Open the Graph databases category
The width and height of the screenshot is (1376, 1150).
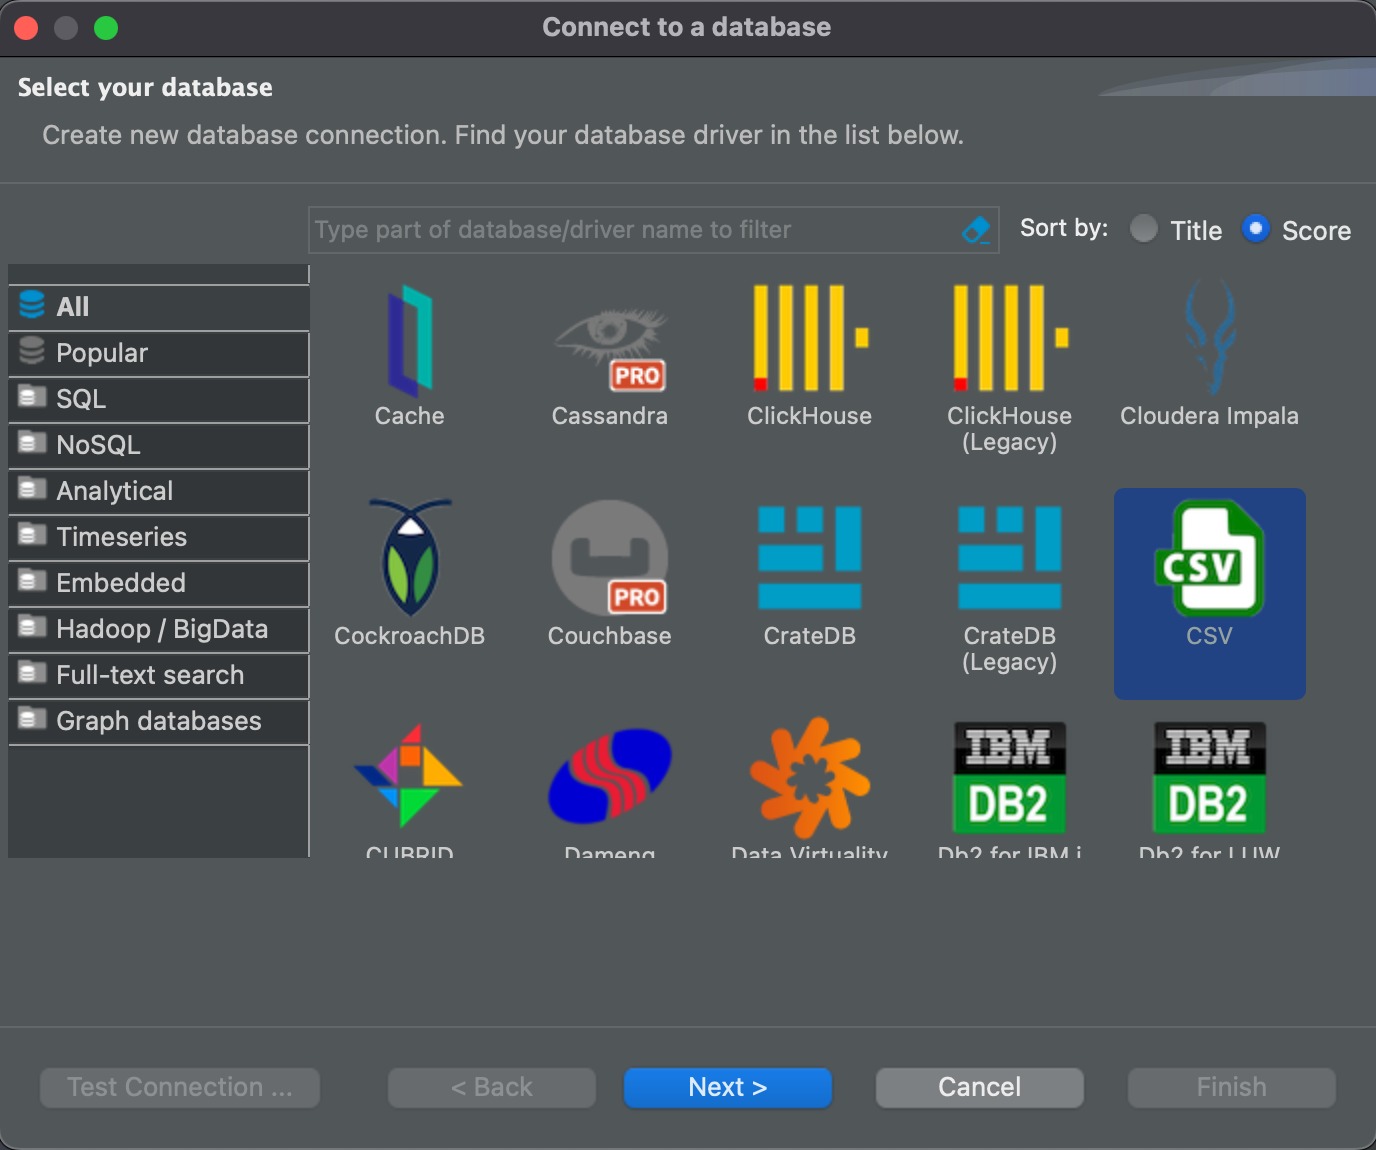(x=159, y=721)
